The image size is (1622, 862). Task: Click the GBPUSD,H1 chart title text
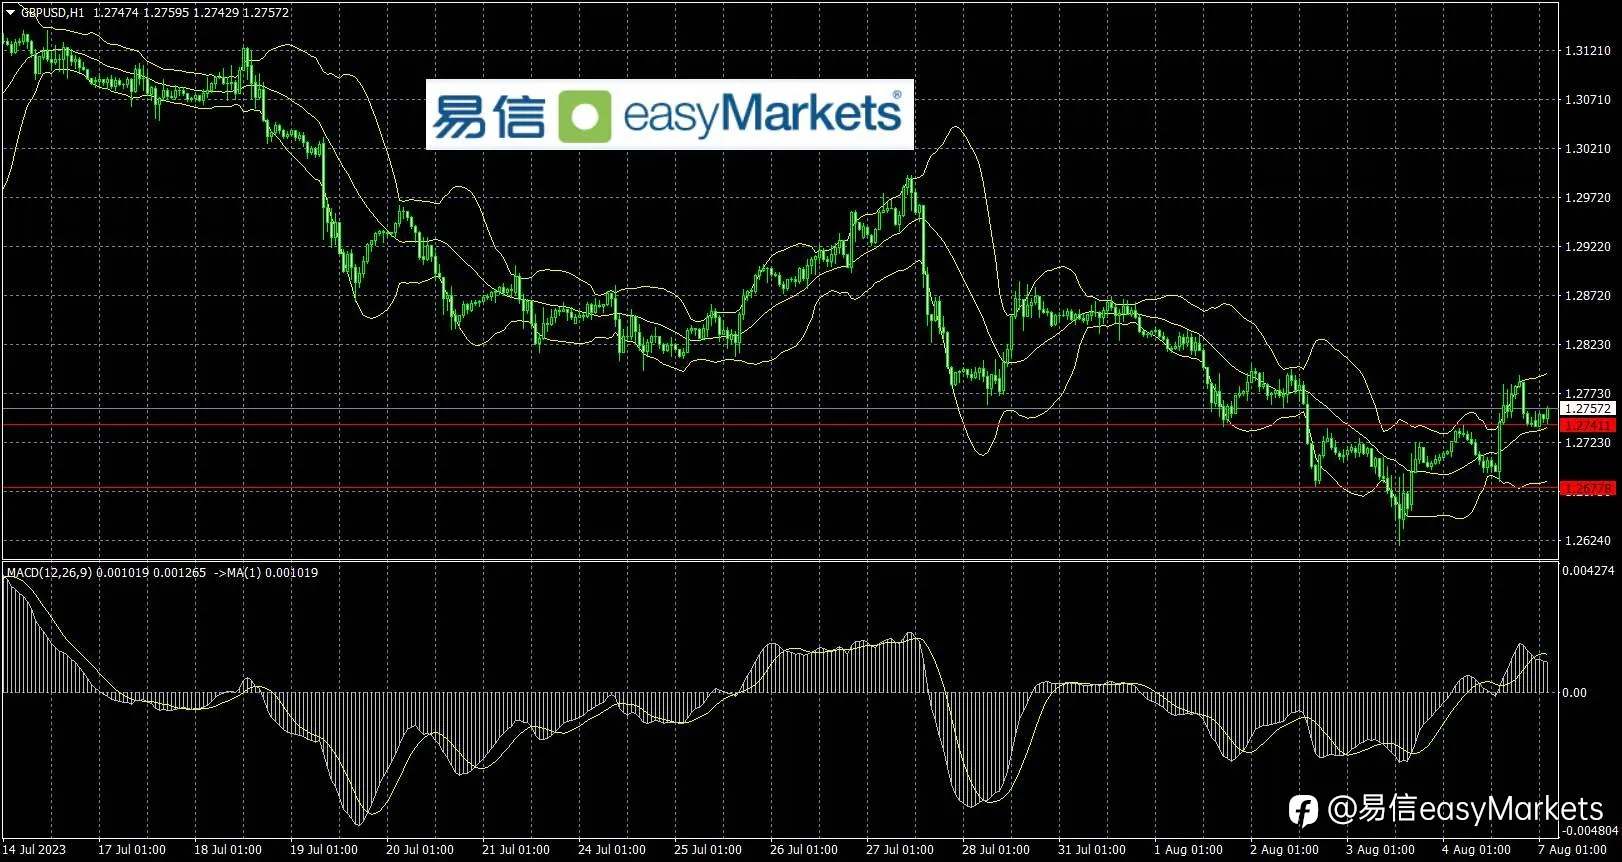coord(53,13)
